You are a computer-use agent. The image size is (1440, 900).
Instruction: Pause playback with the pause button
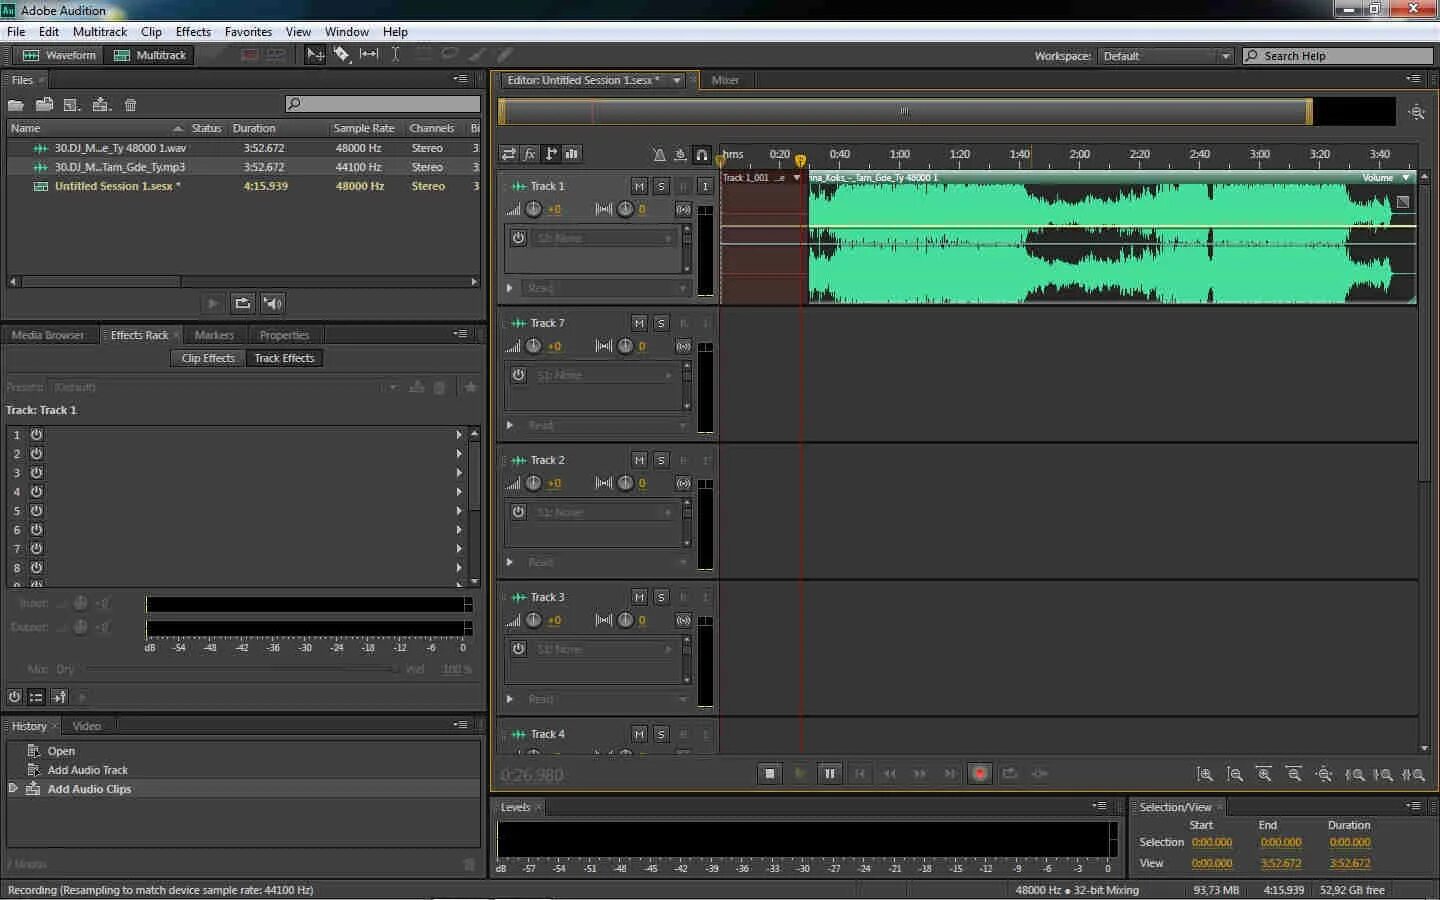click(x=829, y=773)
